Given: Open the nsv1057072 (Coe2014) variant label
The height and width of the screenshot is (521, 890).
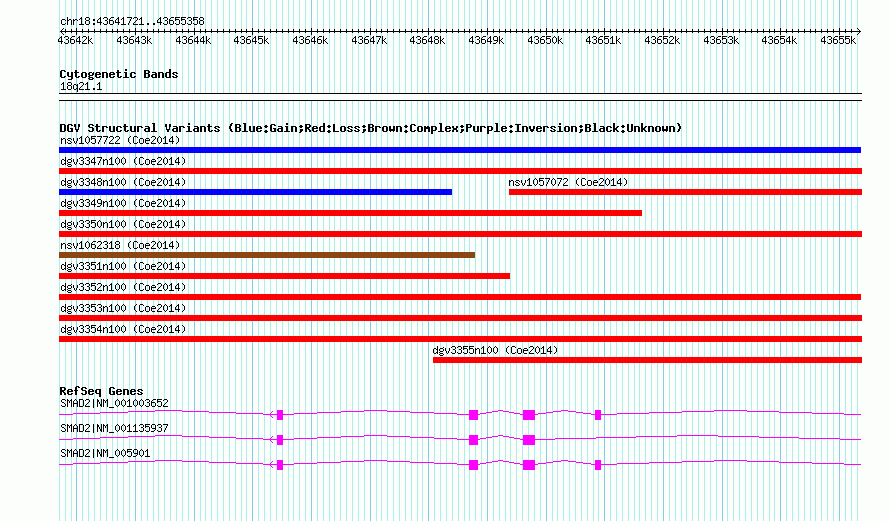Looking at the screenshot, I should tap(568, 182).
